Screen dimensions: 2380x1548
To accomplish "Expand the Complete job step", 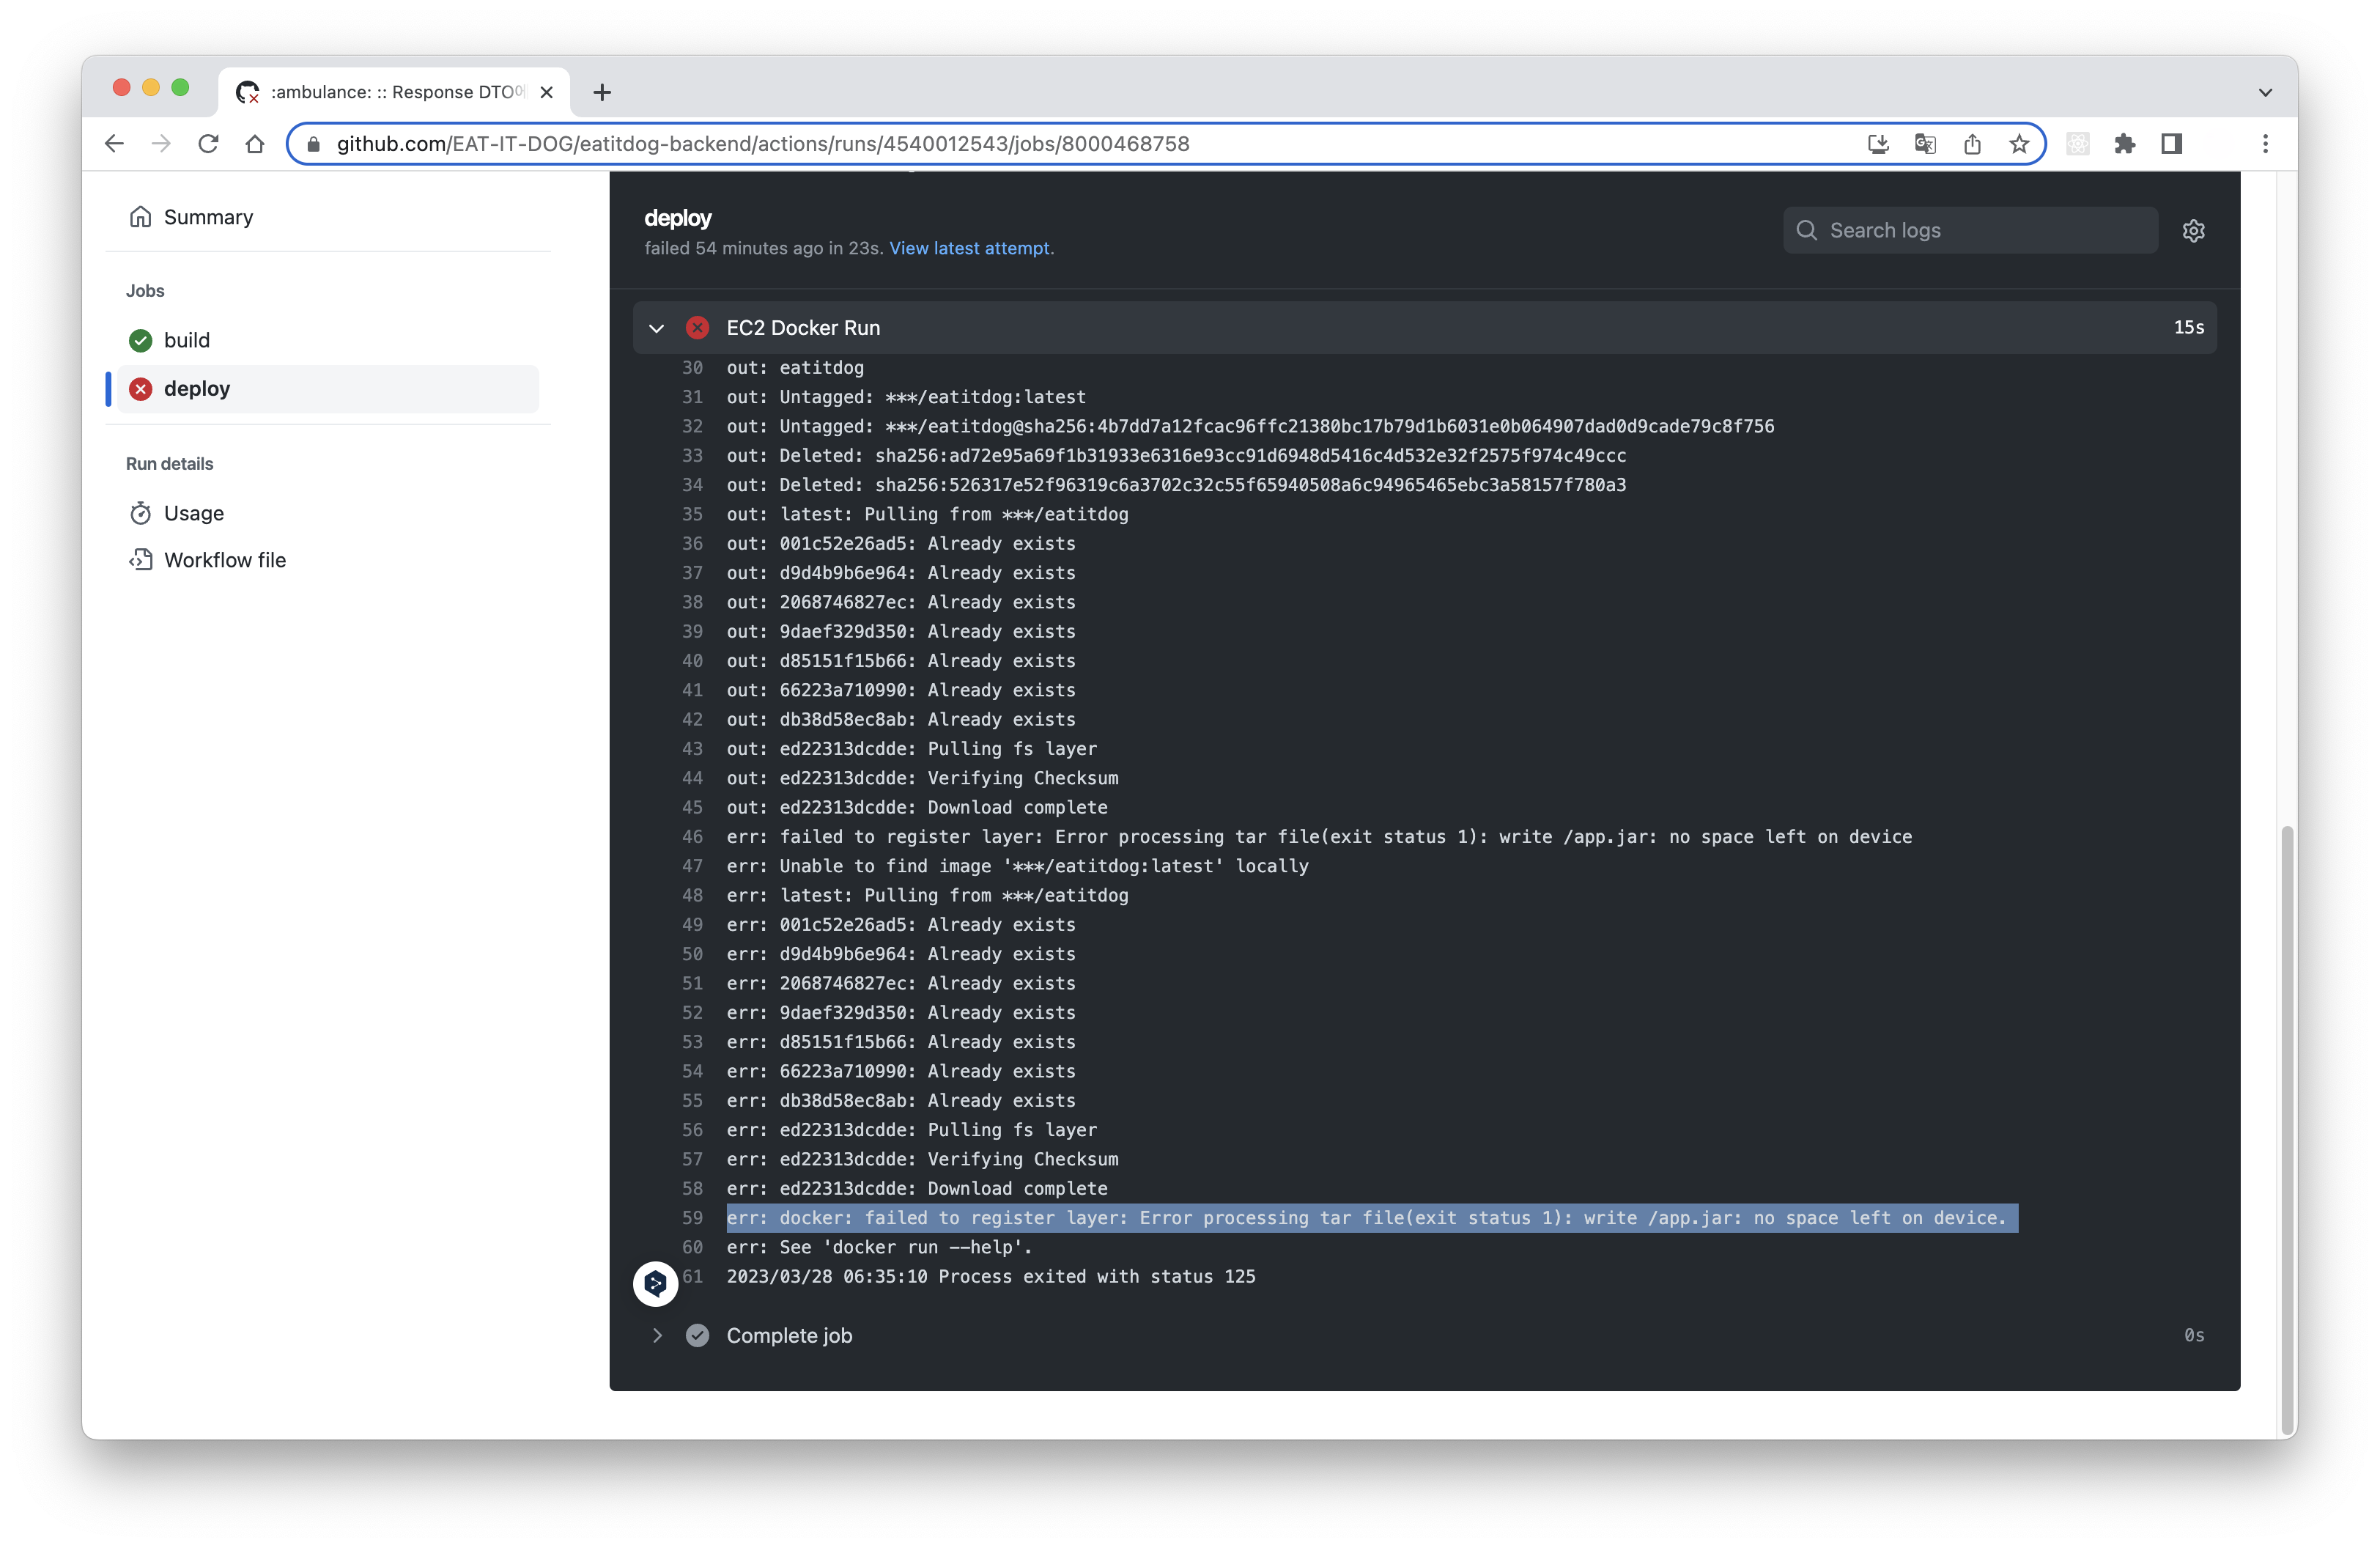I will [657, 1335].
